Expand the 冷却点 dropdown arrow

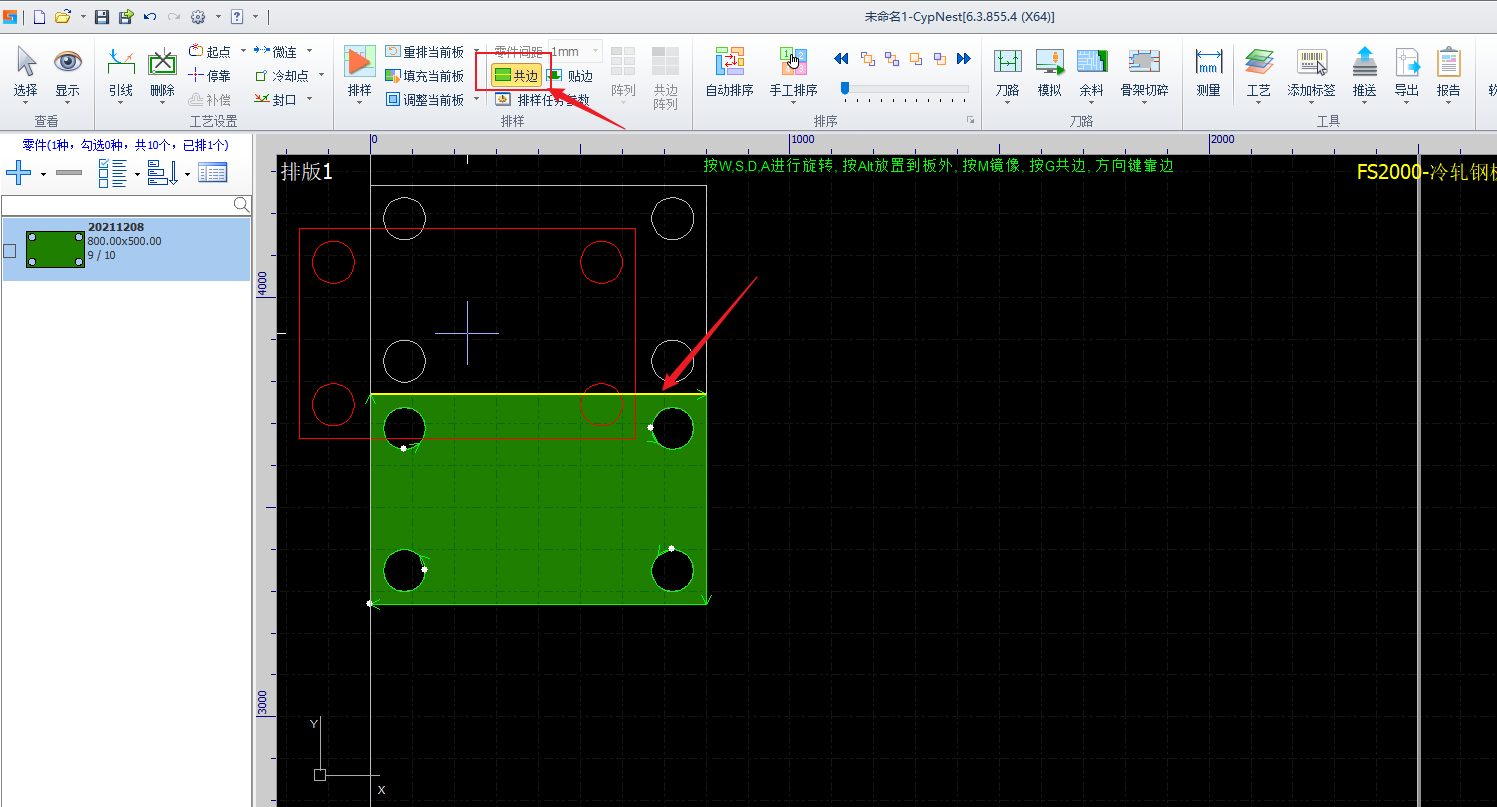pos(321,76)
